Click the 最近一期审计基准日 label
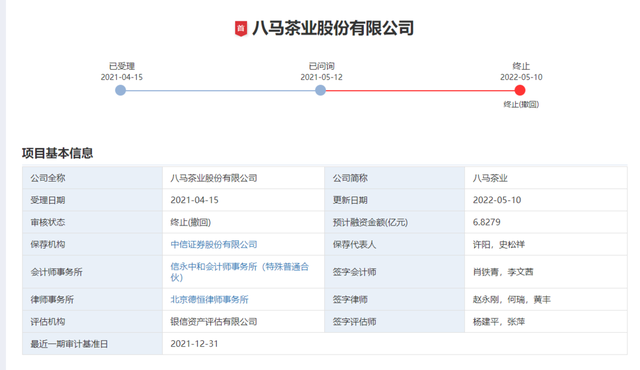The height and width of the screenshot is (370, 640). [69, 344]
